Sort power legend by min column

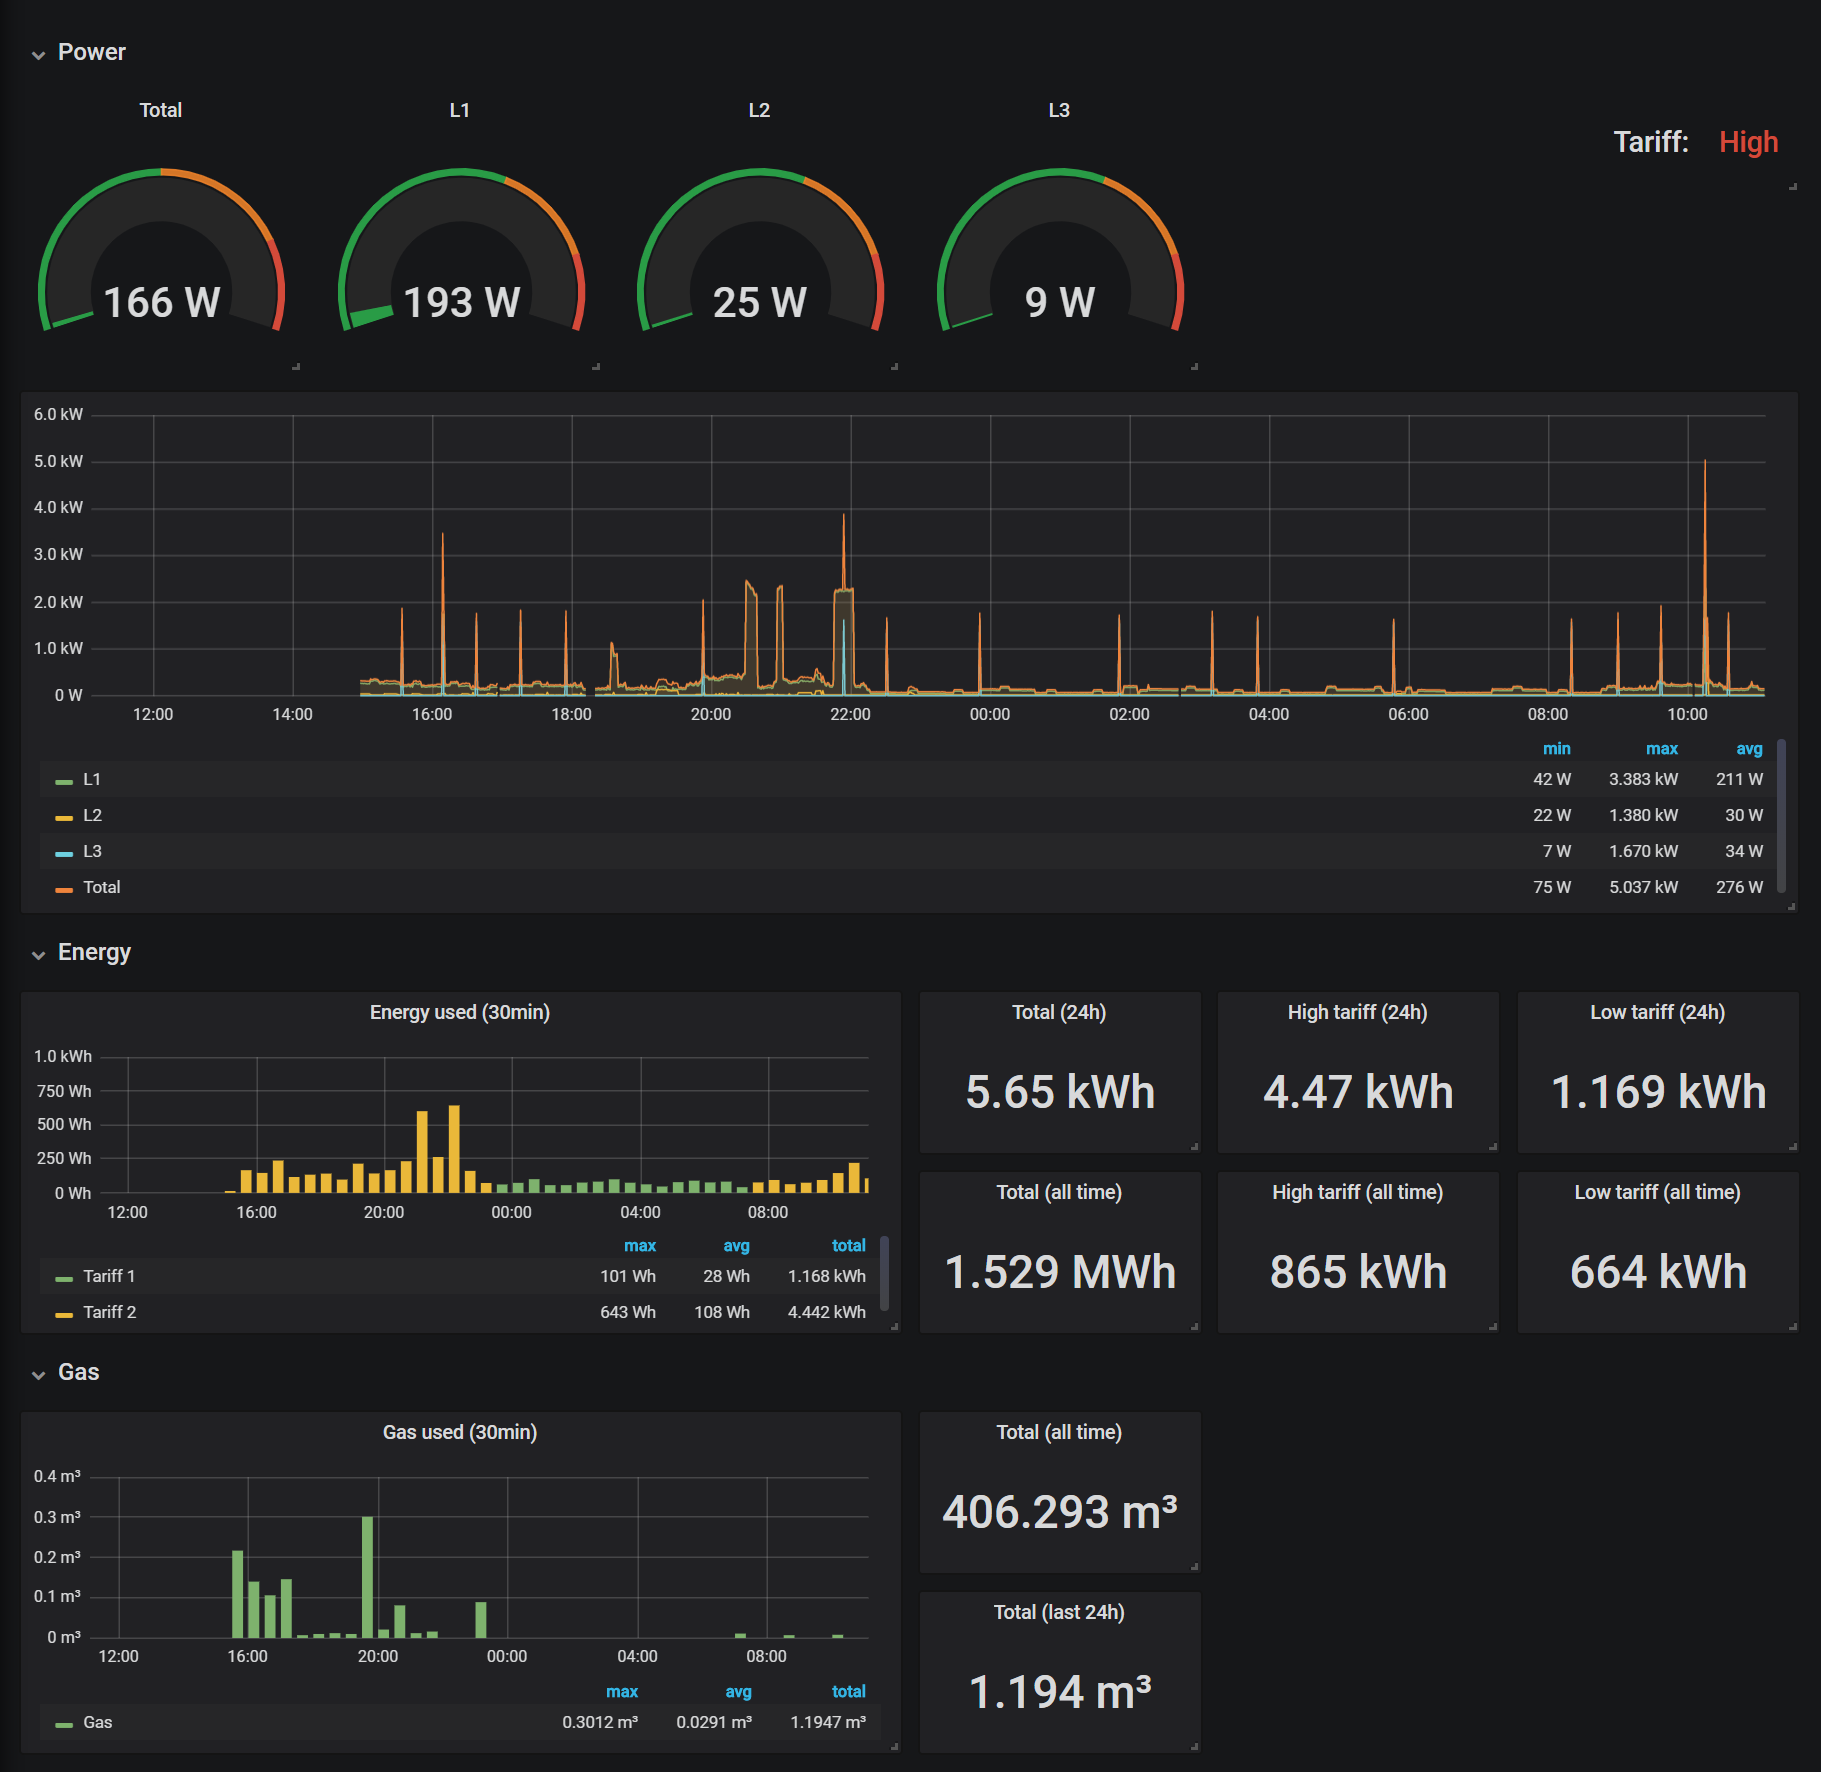(x=1557, y=748)
